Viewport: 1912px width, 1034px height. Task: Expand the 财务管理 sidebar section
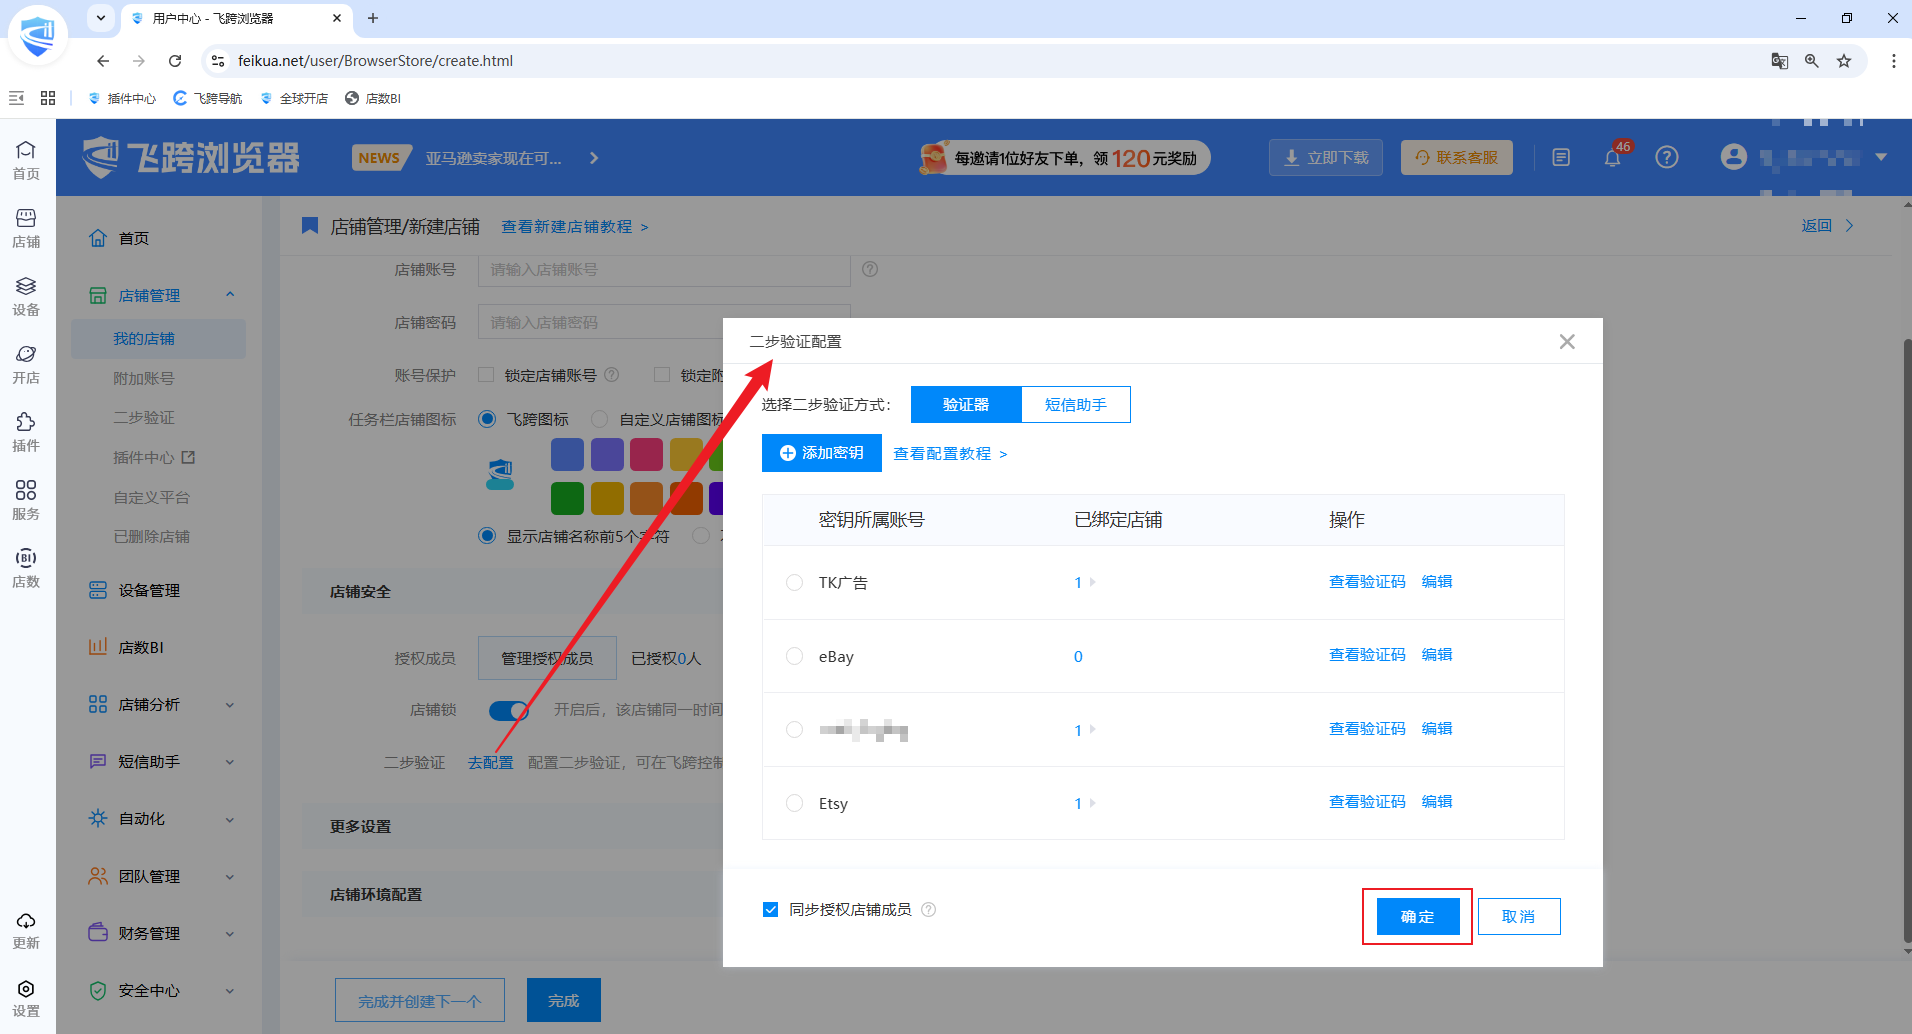230,934
